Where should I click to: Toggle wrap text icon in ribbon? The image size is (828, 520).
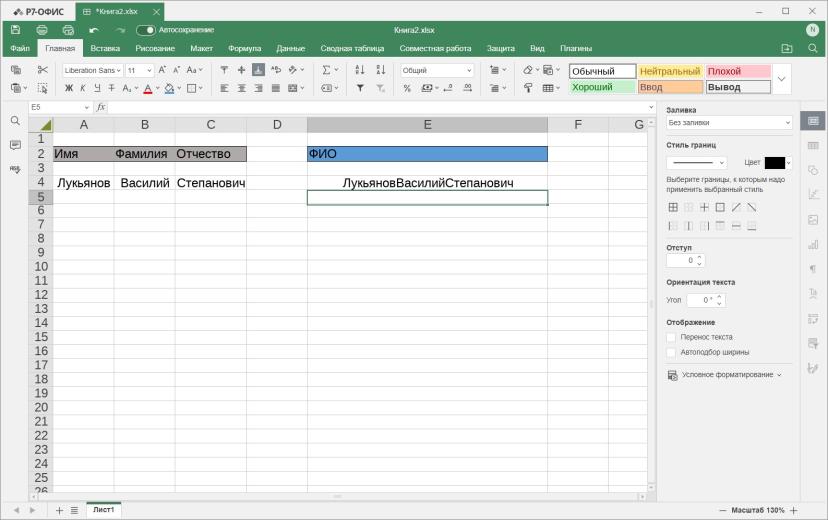click(x=276, y=70)
